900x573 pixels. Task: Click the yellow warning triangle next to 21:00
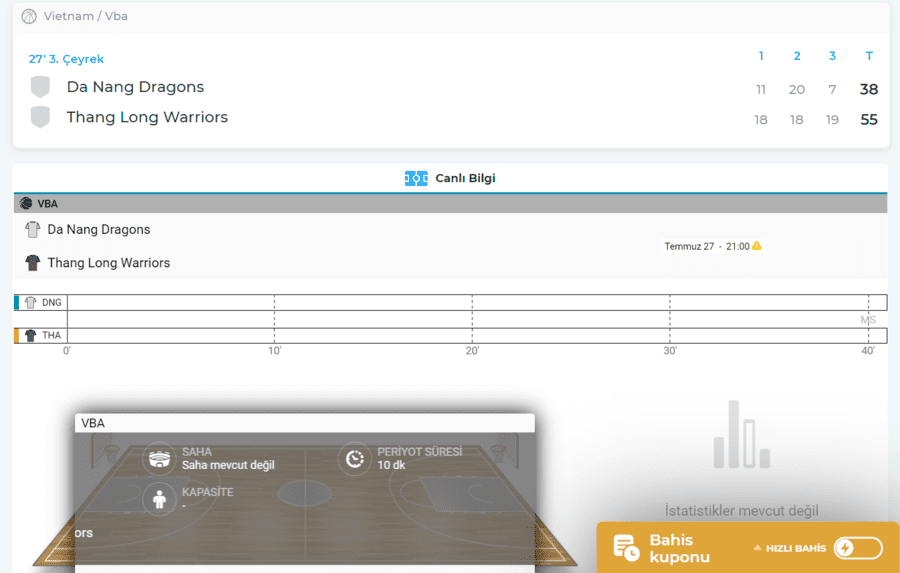(757, 246)
